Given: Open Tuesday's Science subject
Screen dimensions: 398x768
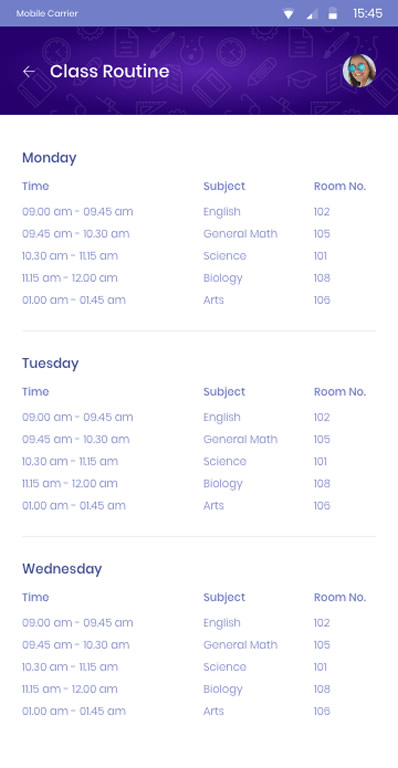Looking at the screenshot, I should pos(225,461).
